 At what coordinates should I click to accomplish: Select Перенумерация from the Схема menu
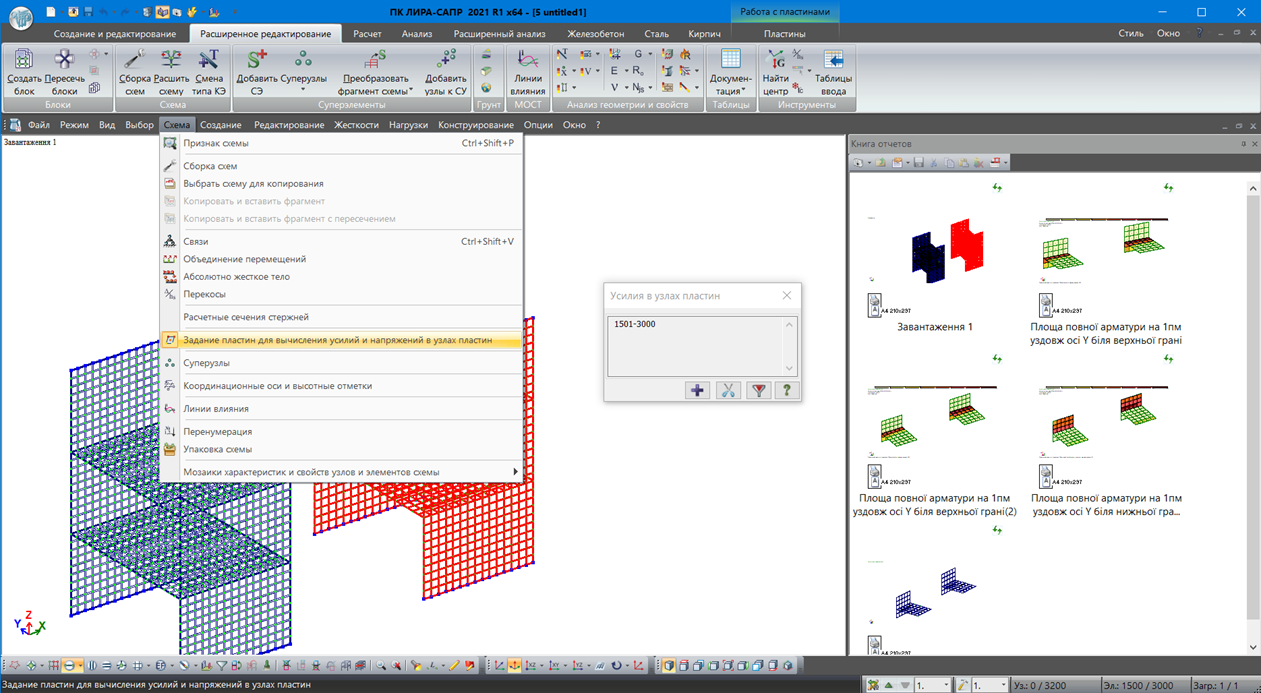(217, 432)
